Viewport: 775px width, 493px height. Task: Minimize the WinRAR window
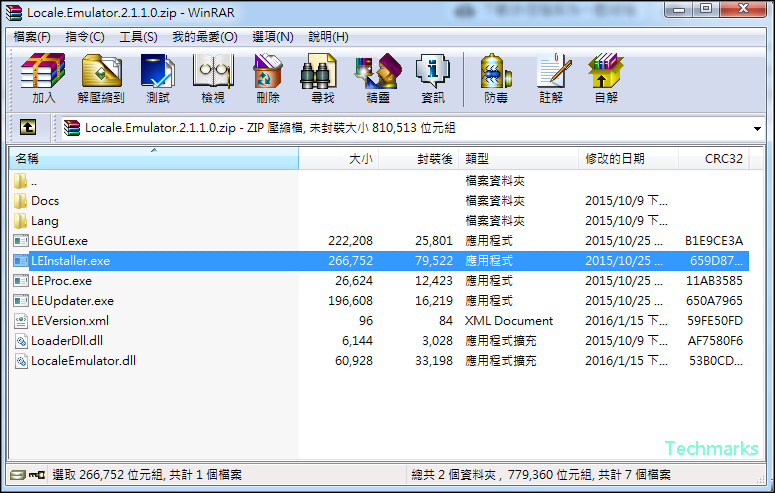tap(679, 9)
